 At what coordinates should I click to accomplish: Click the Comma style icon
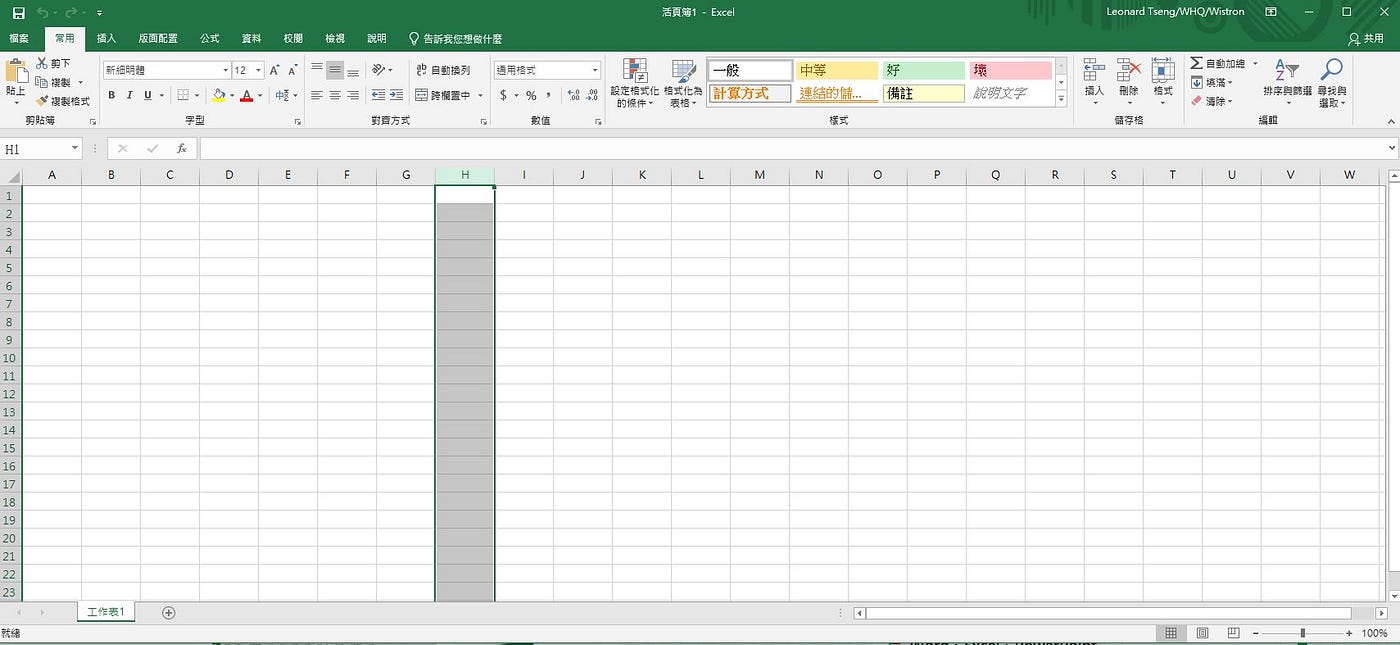pos(548,95)
